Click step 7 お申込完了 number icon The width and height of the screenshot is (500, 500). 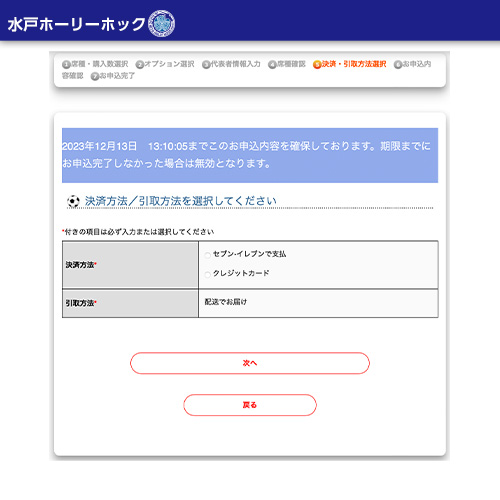pos(95,76)
